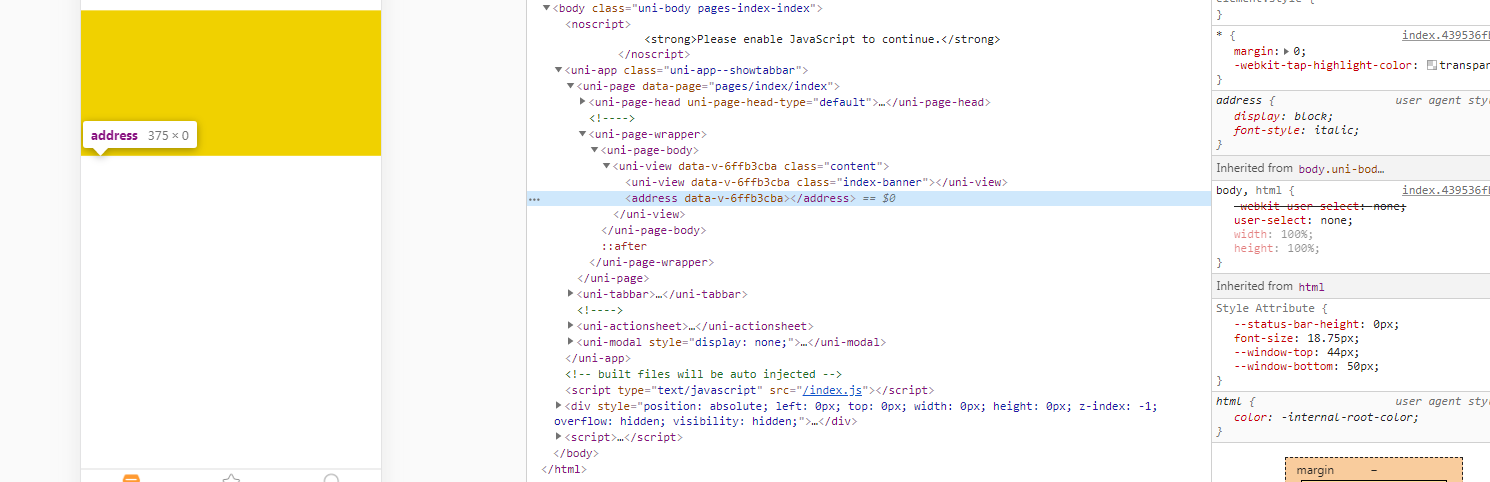Edit the margin value 0 in styles
Viewport: 1490px width, 482px height.
coord(1298,51)
